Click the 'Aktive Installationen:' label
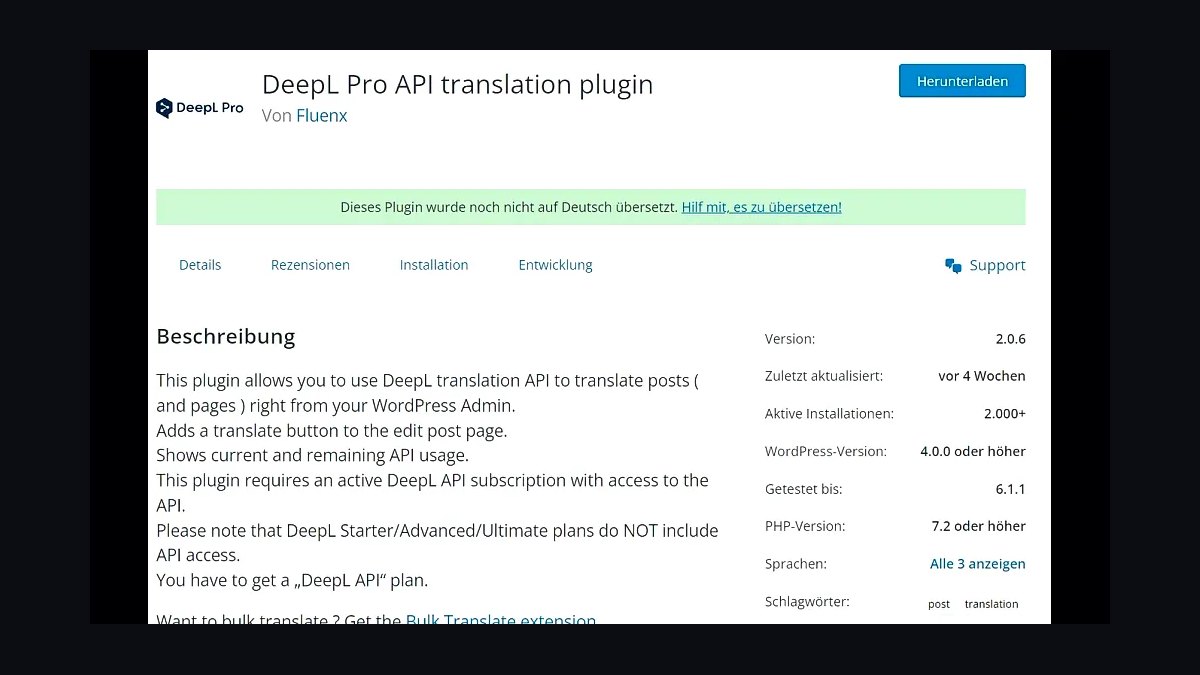The width and height of the screenshot is (1200, 675). [x=829, y=413]
